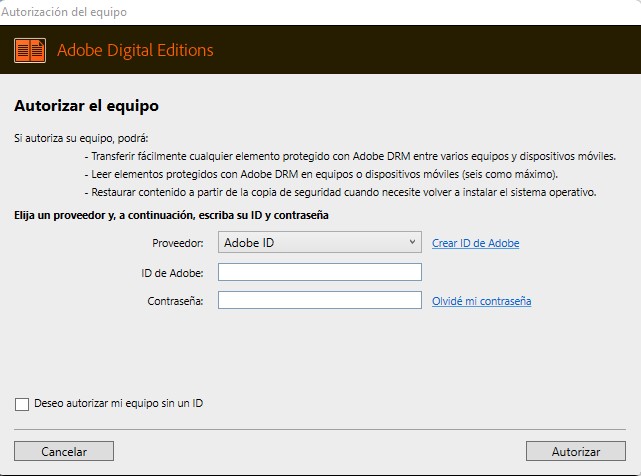Click the 'Elija un proveedor' instruction text
Image resolution: width=641 pixels, height=476 pixels.
pos(171,215)
